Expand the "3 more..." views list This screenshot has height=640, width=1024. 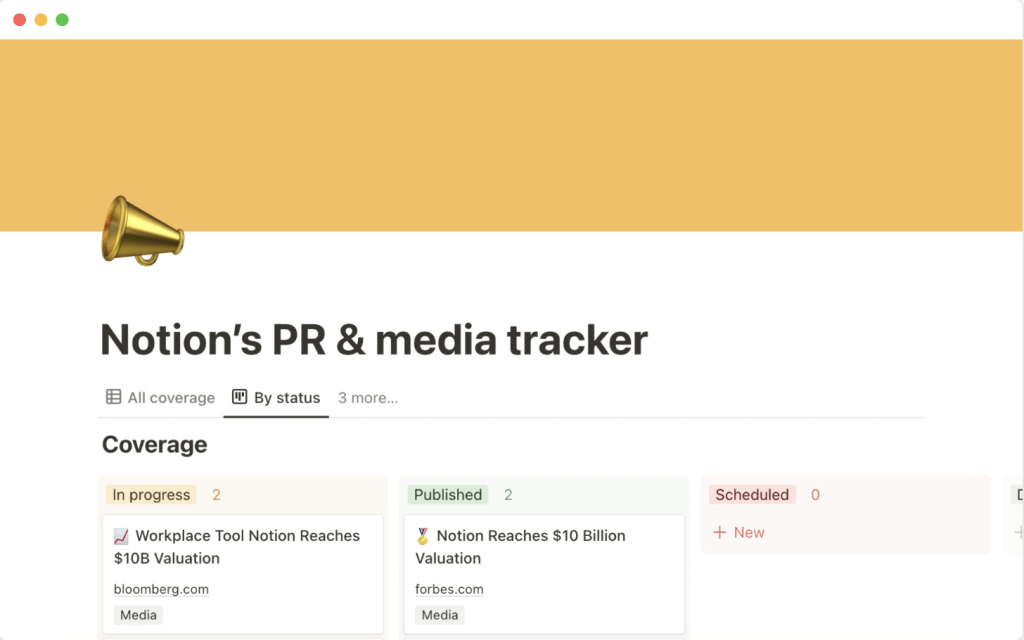(x=368, y=397)
